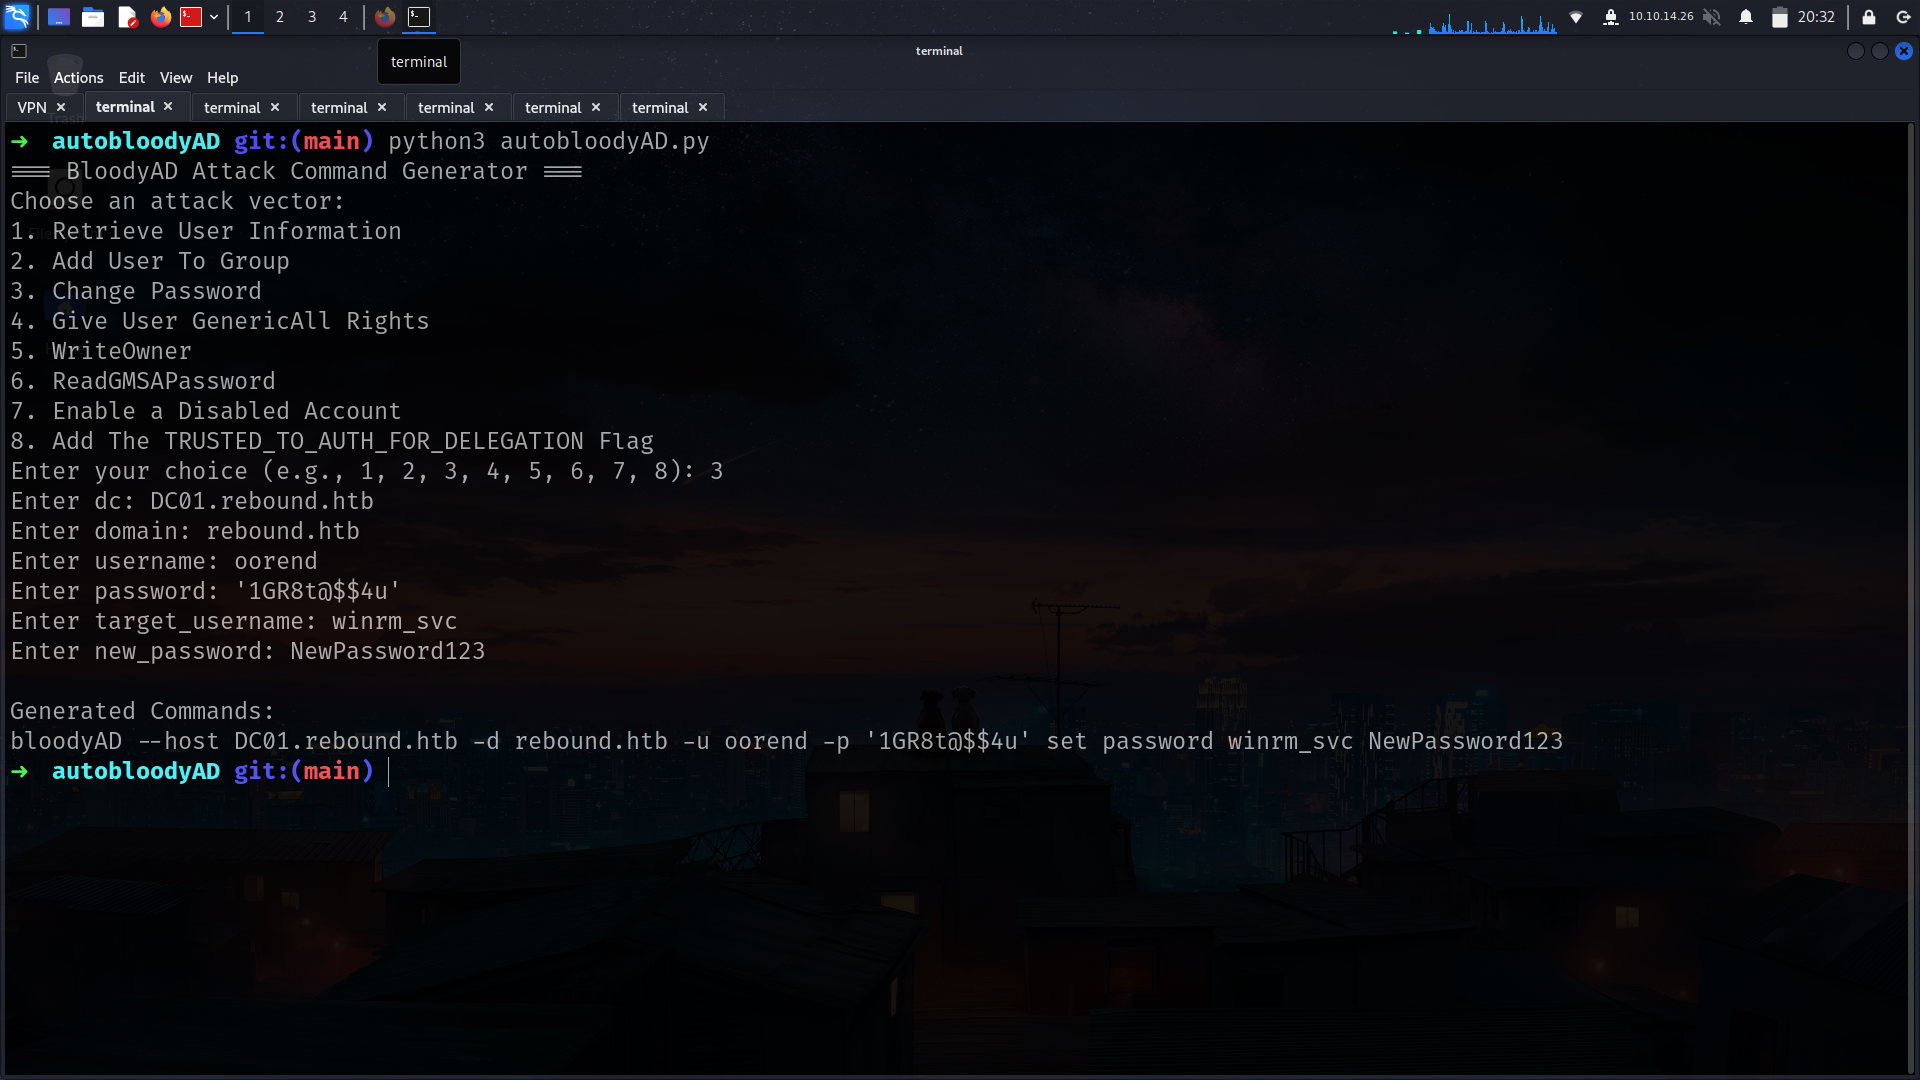Click 'Enter target_username: winrm_svc' line
Image resolution: width=1920 pixels, height=1080 pixels.
234,621
